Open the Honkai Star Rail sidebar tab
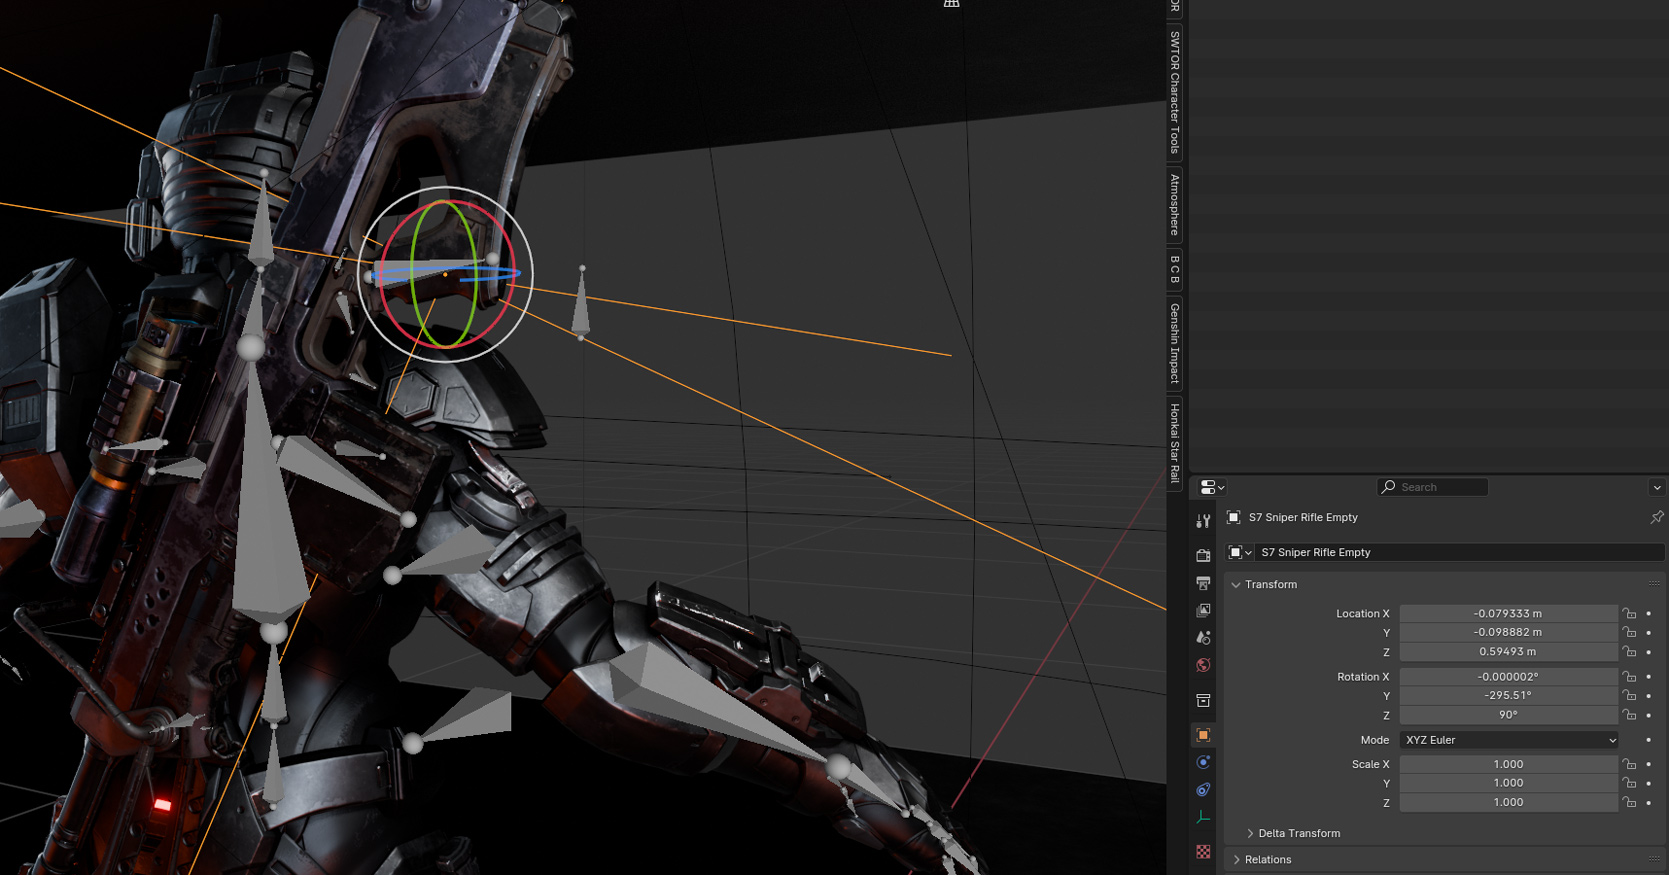 [x=1175, y=443]
